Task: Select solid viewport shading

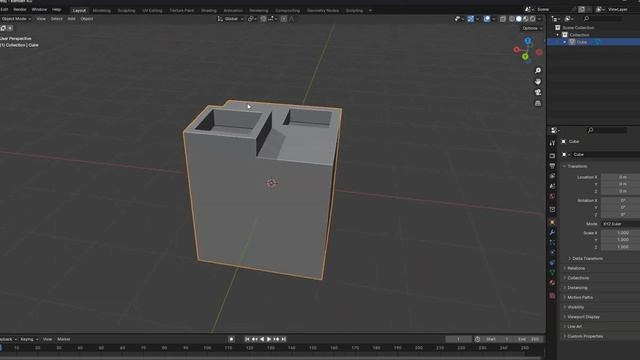Action: pos(519,19)
